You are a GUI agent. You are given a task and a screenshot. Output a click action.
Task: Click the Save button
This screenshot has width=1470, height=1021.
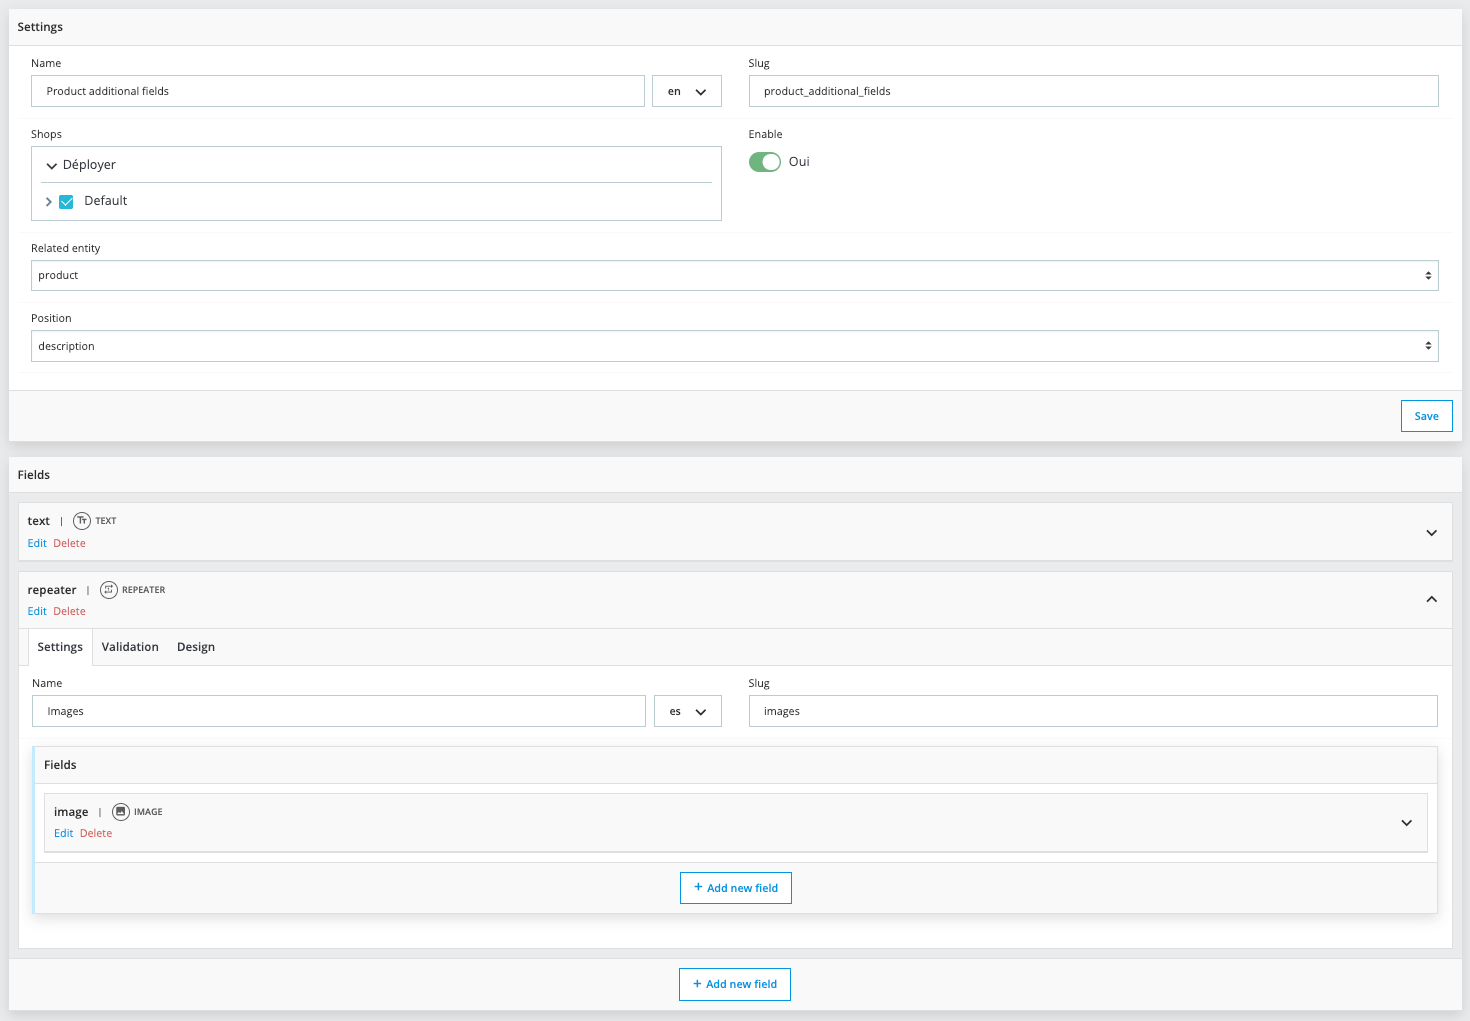[1426, 416]
